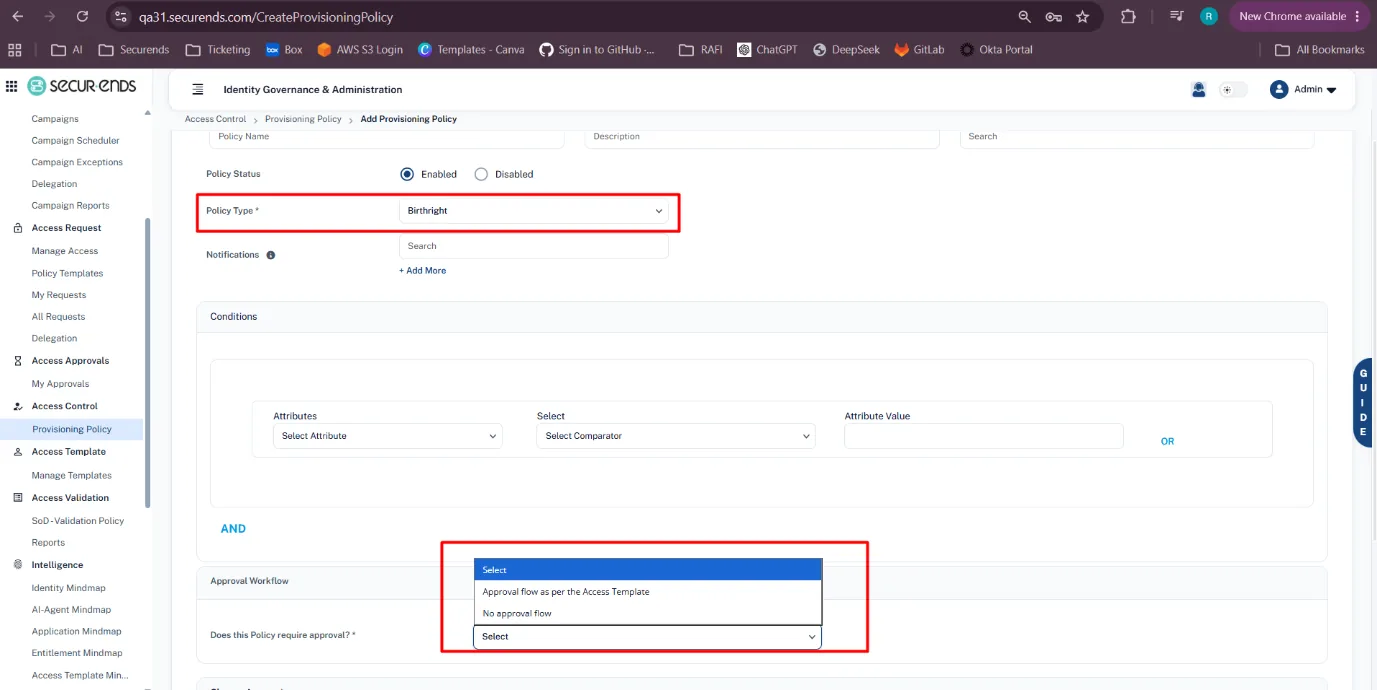Open My Approvals in sidebar
The width and height of the screenshot is (1377, 690).
[x=60, y=384]
